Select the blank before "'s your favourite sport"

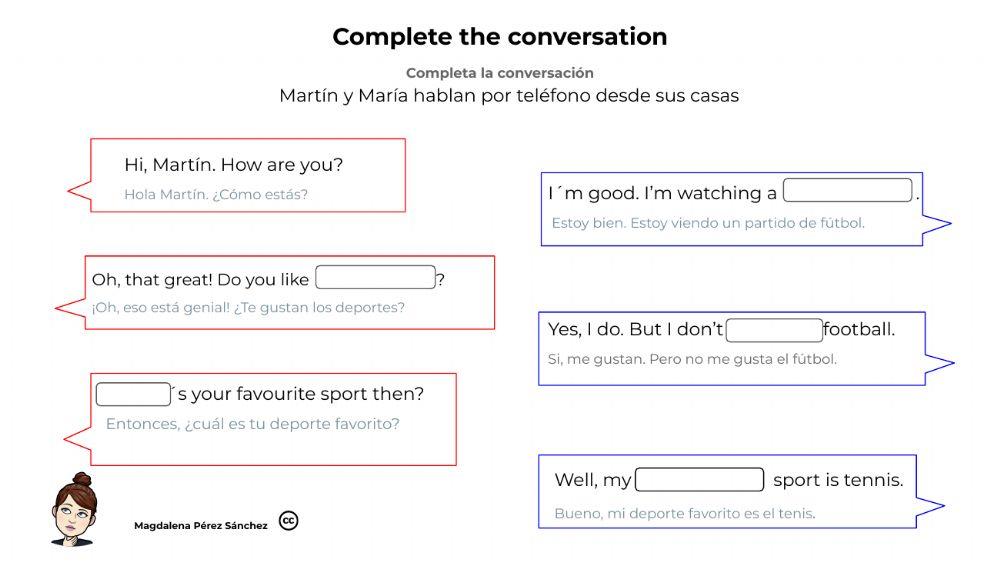pos(133,394)
